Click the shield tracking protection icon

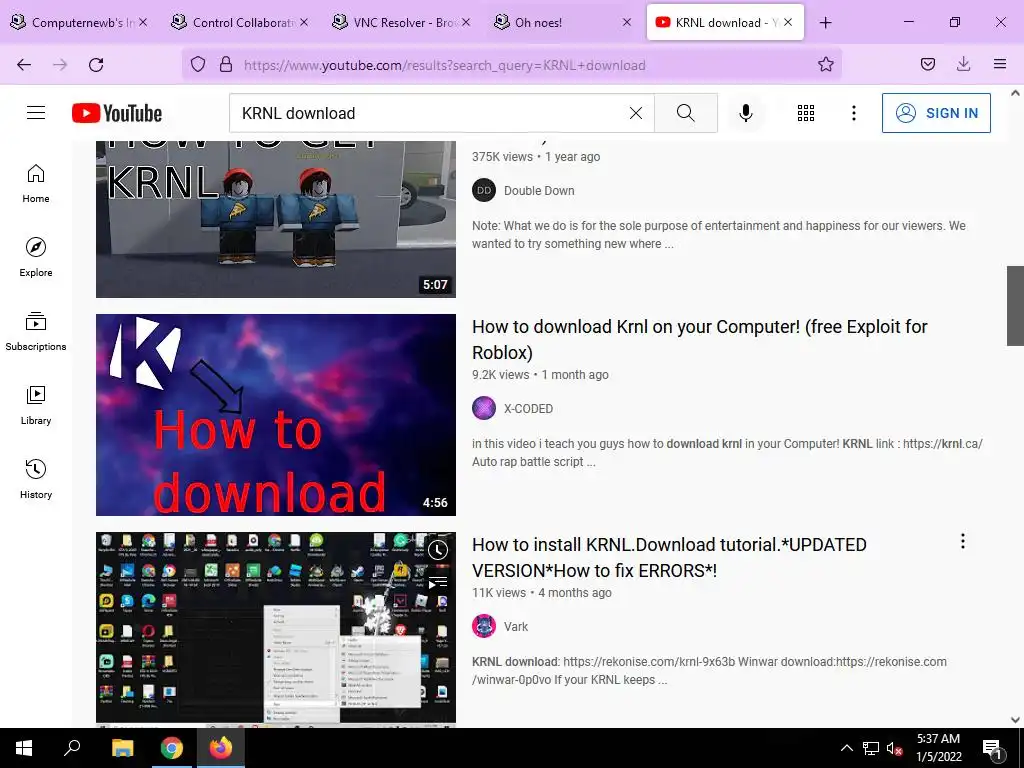pos(198,65)
